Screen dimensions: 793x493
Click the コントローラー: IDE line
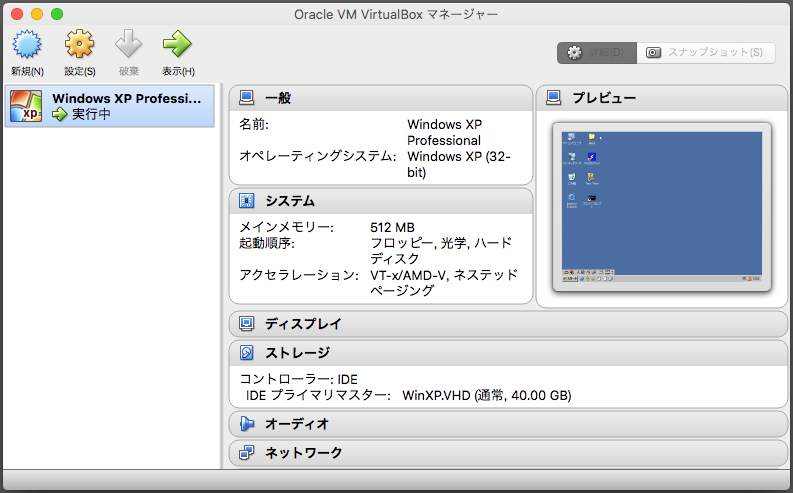click(298, 379)
